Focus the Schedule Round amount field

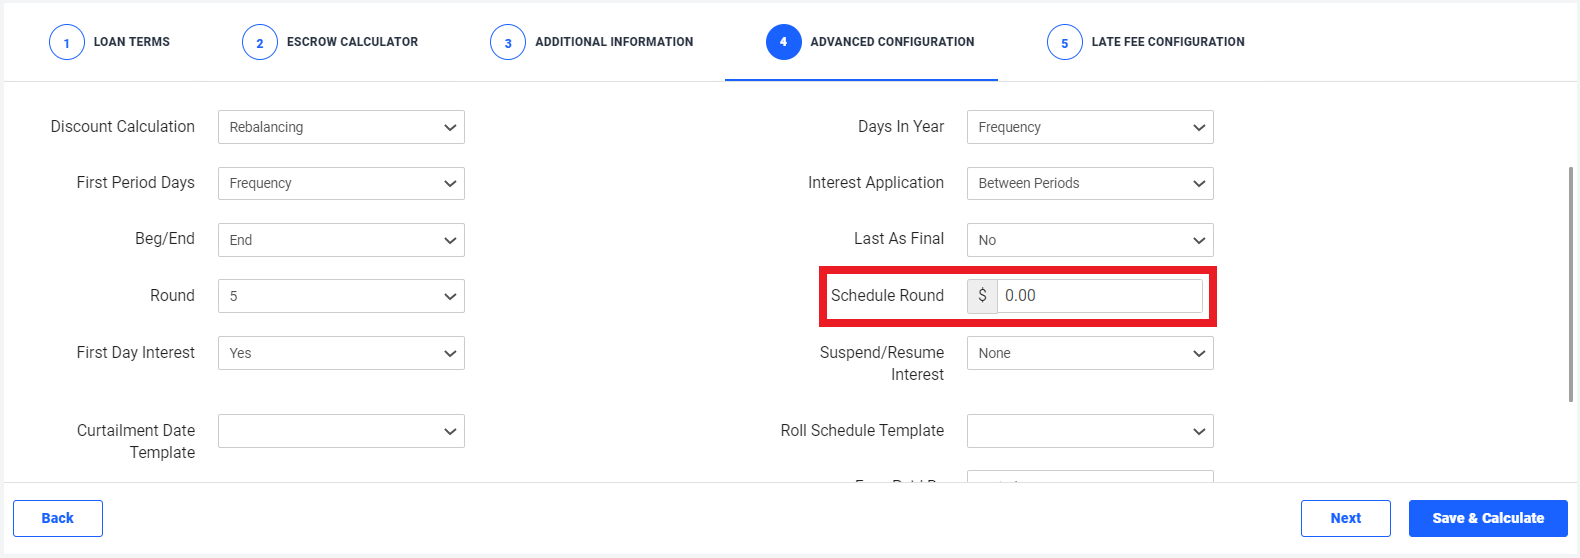tap(1100, 296)
